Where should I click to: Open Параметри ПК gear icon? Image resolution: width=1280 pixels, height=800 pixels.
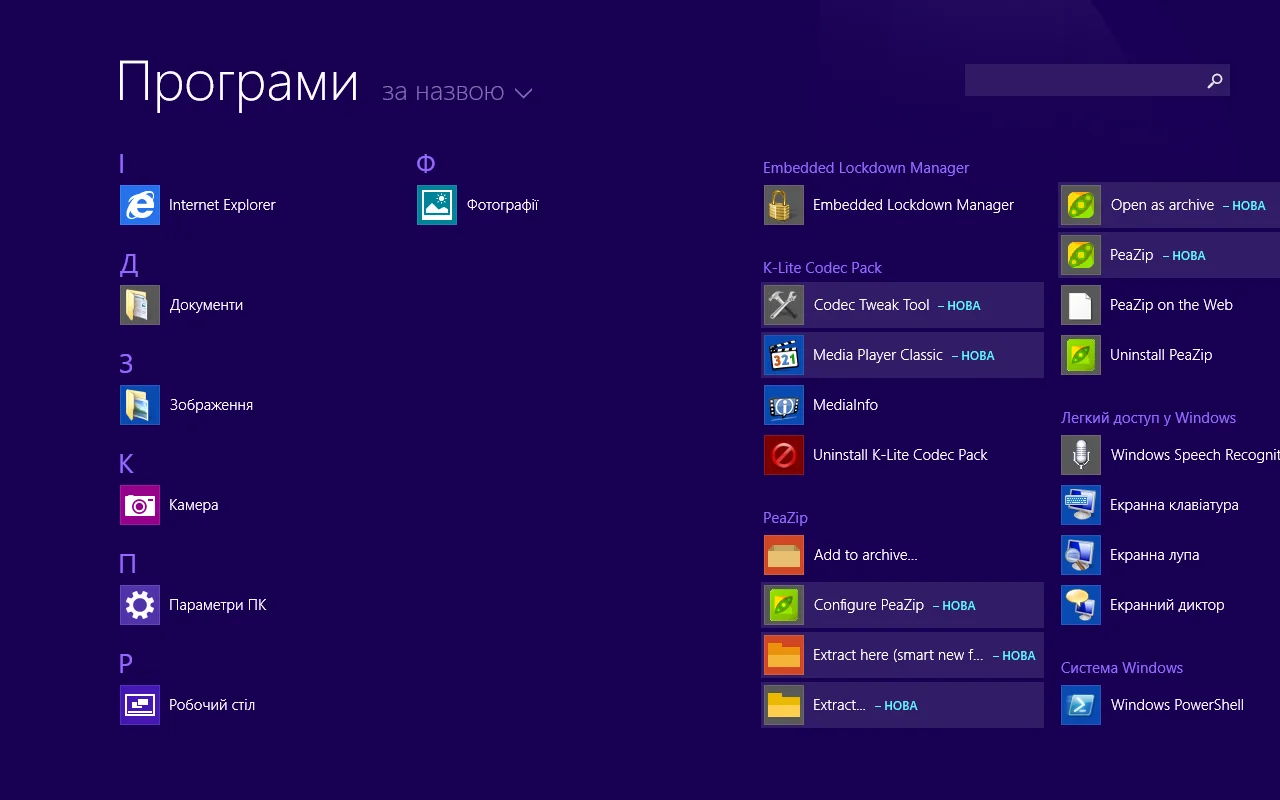(x=140, y=605)
